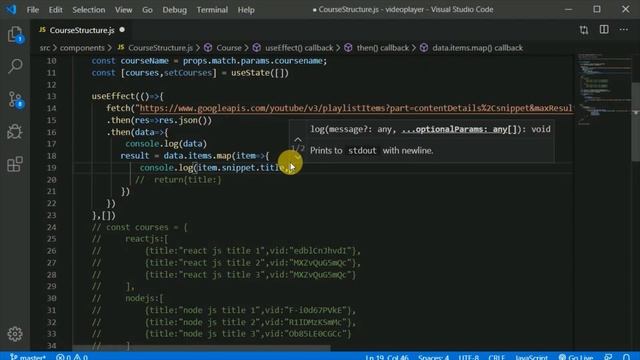Open notifications bell in the status bar
The image size is (640, 360).
click(627, 357)
